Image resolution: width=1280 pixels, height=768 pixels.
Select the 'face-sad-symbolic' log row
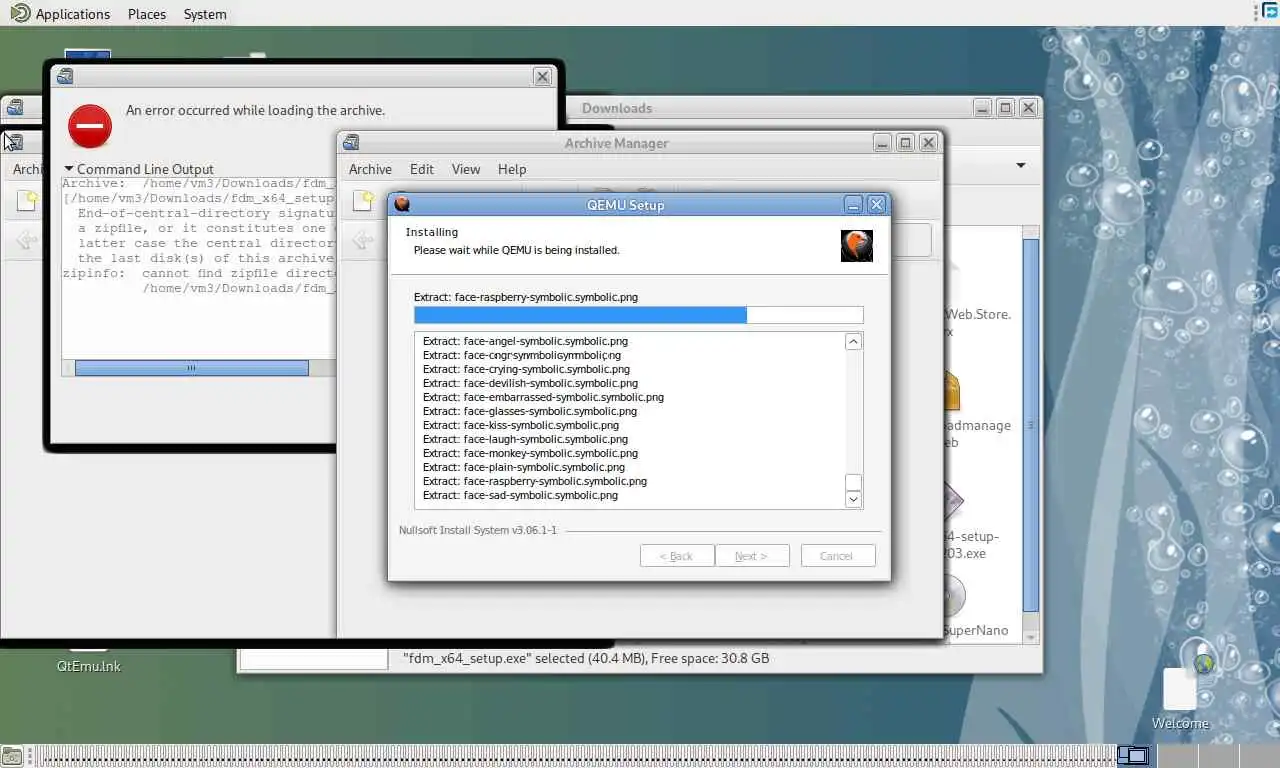click(520, 495)
